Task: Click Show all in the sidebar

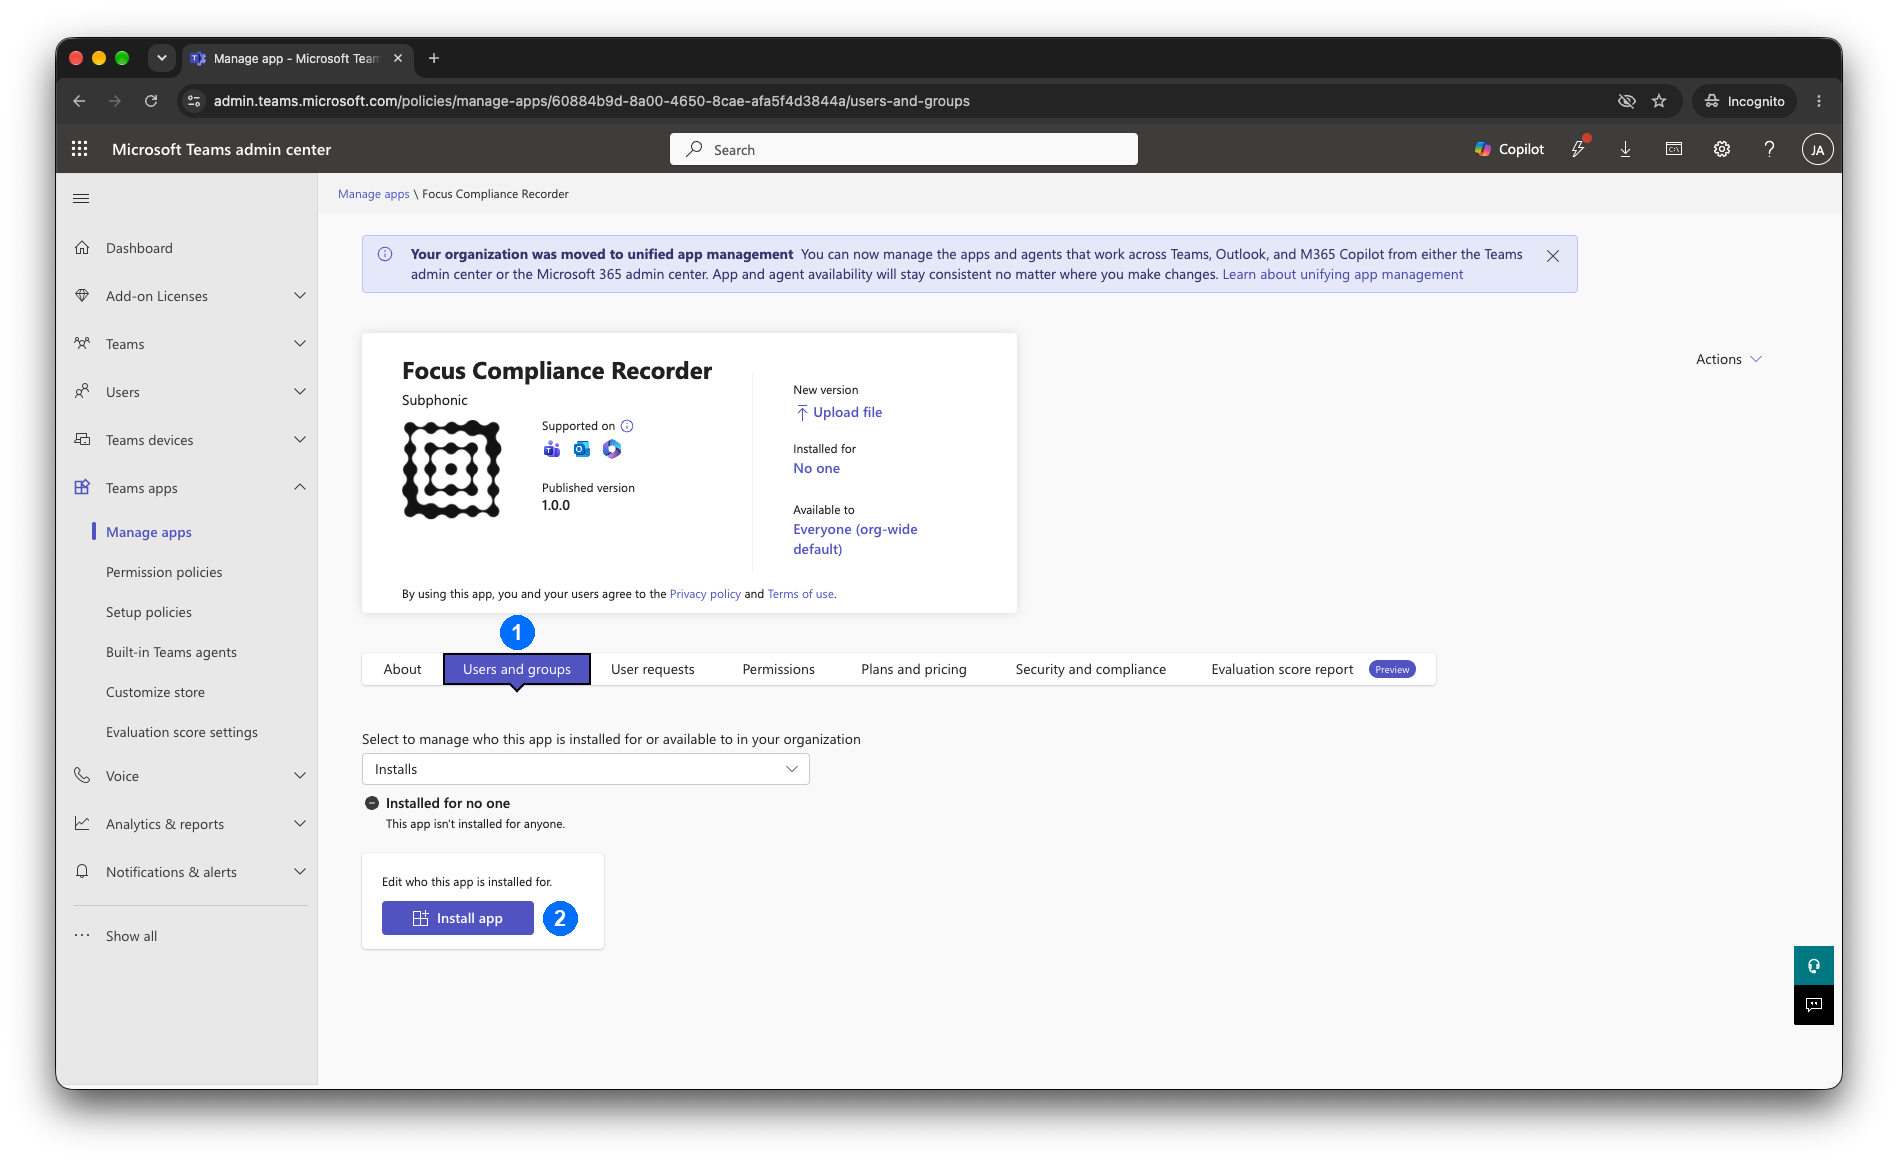Action: coord(131,936)
